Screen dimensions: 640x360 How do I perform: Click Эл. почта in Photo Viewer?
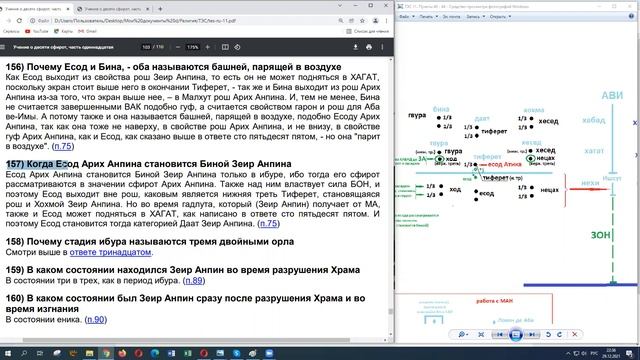pos(451,17)
